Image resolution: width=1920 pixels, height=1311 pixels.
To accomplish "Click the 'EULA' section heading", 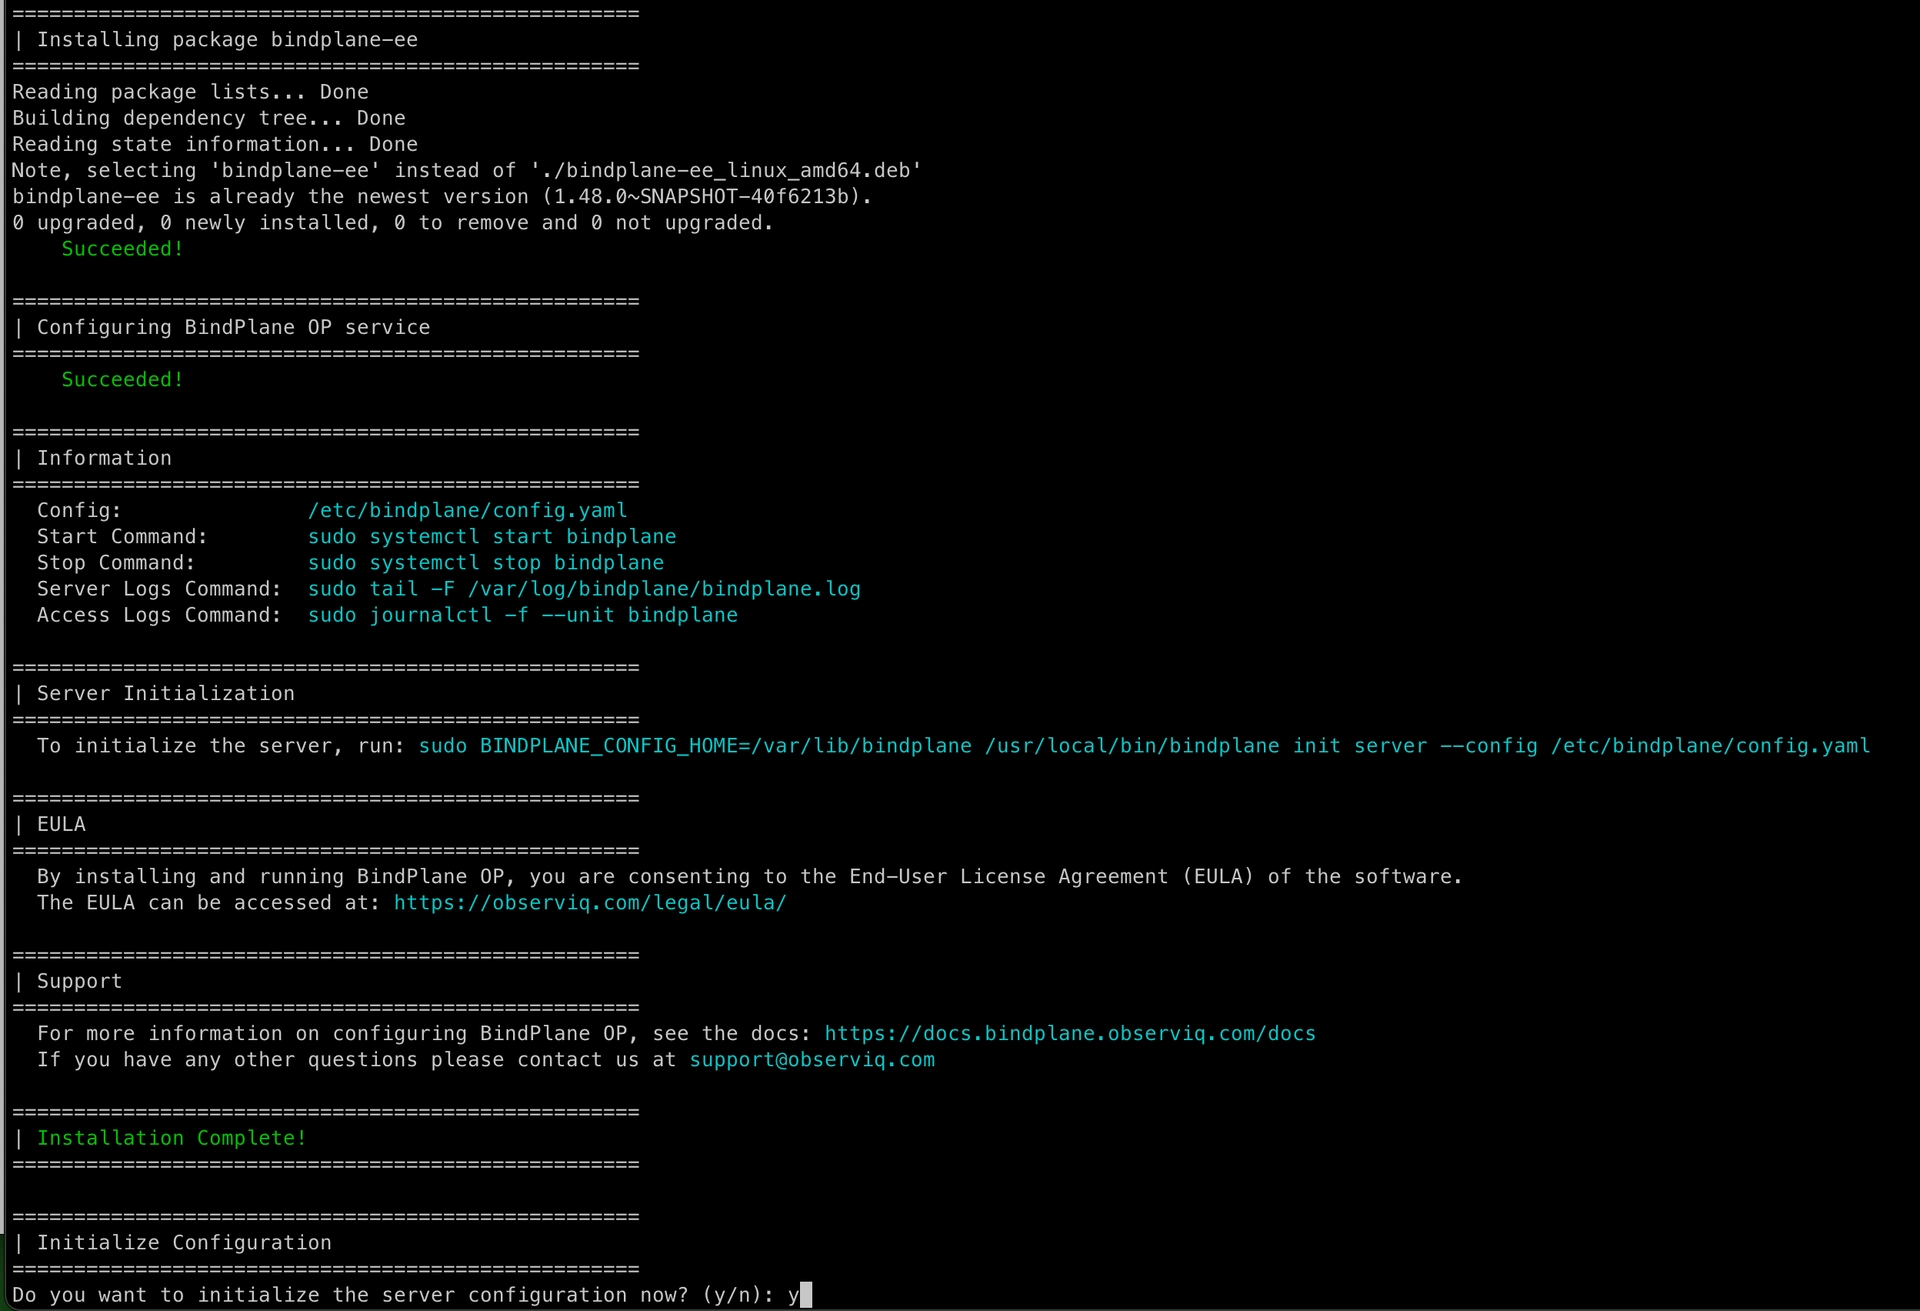I will point(61,825).
